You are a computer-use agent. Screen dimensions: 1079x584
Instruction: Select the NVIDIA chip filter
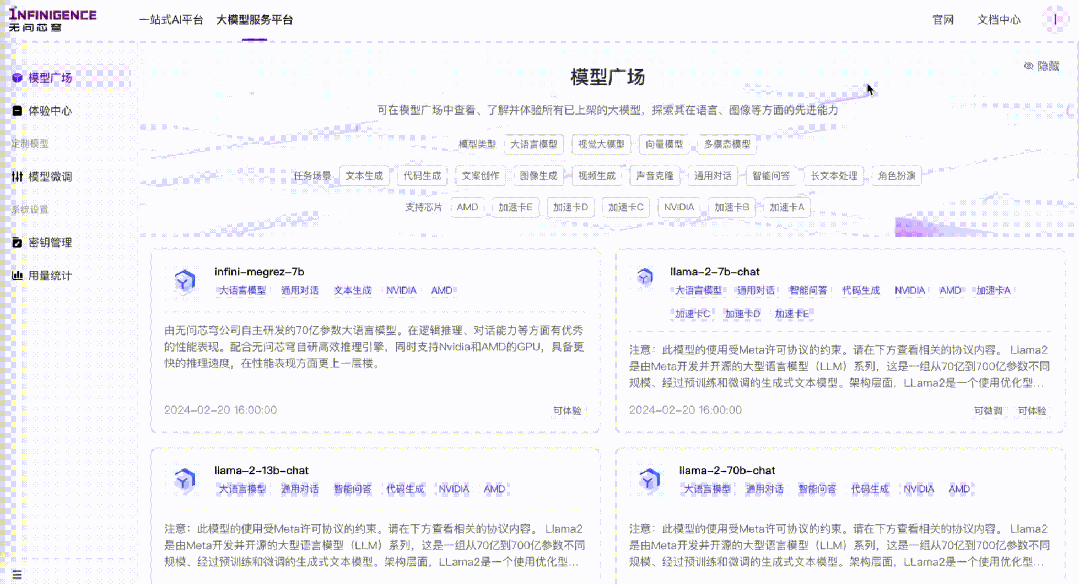click(x=679, y=207)
